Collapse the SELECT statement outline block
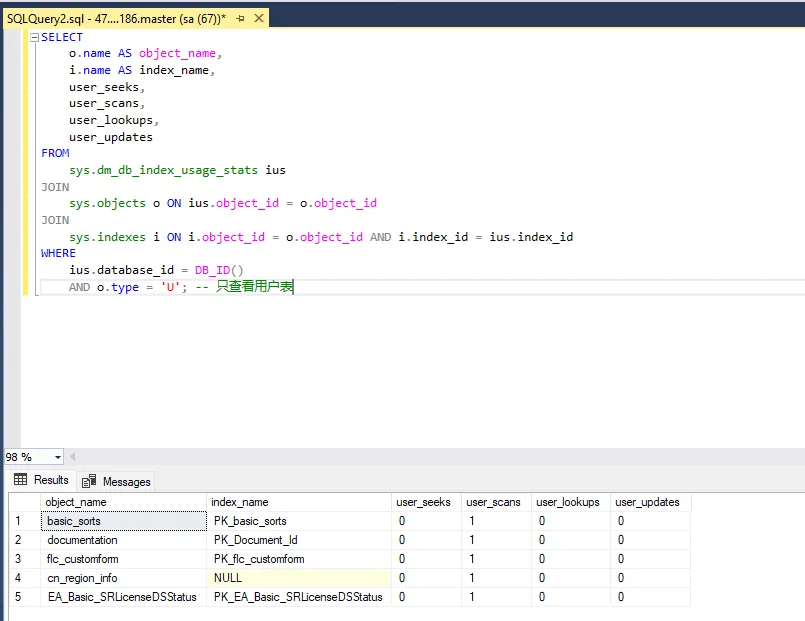Viewport: 805px width, 621px height. [x=35, y=37]
